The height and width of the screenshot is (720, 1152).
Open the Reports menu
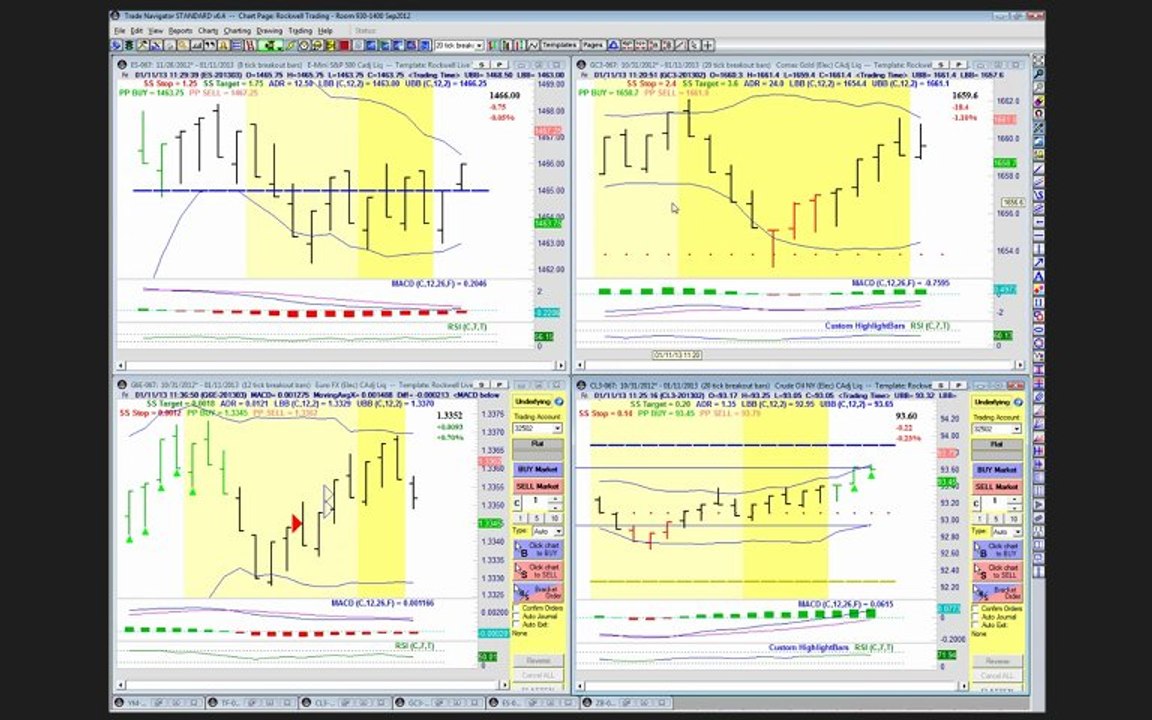point(180,31)
